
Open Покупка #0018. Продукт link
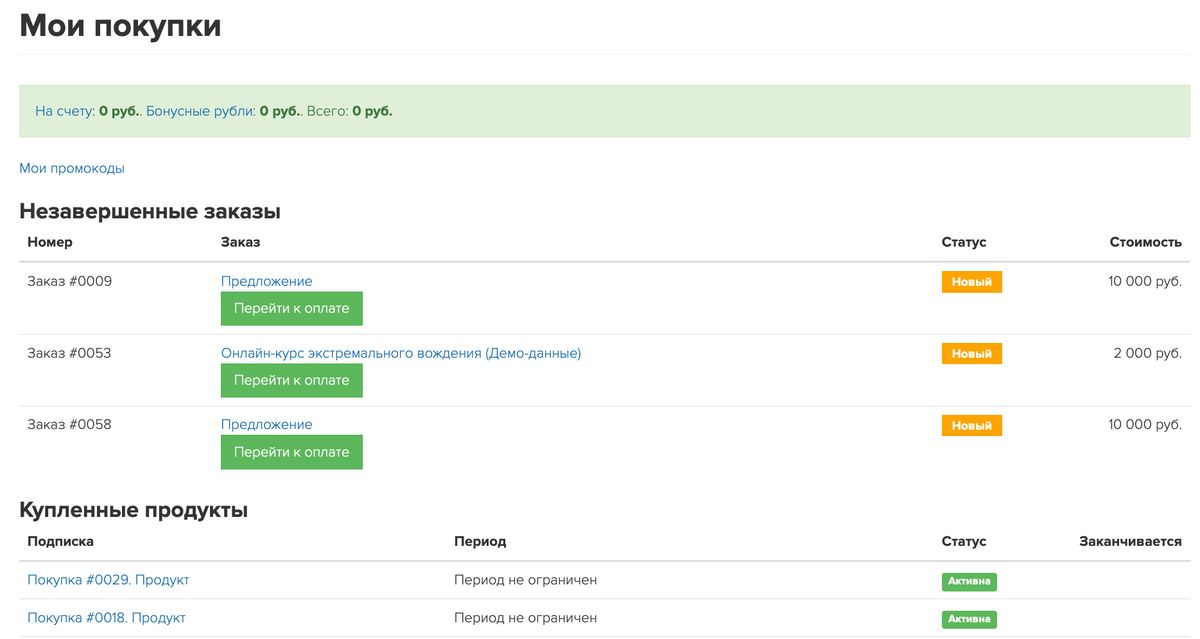pos(106,618)
